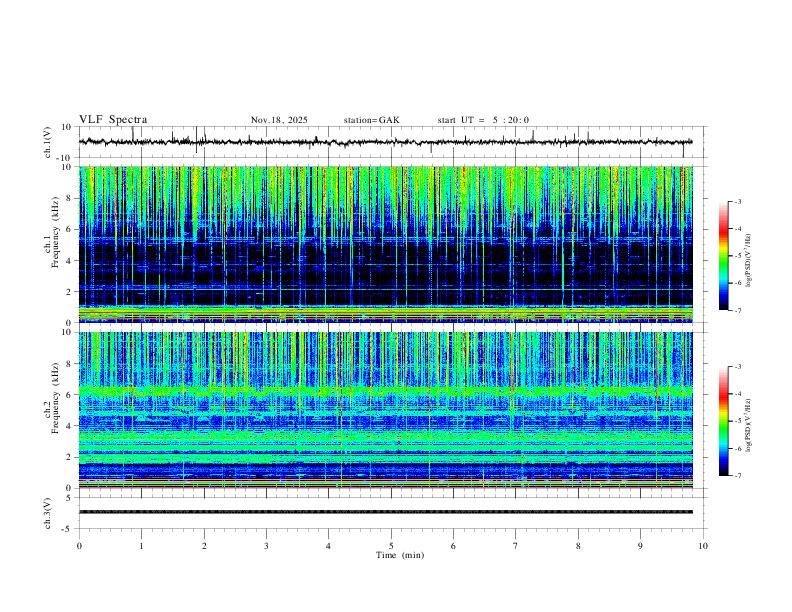Click the ch.1 colorbar 'log(PSD)(V²/Hz)' label

pos(749,261)
